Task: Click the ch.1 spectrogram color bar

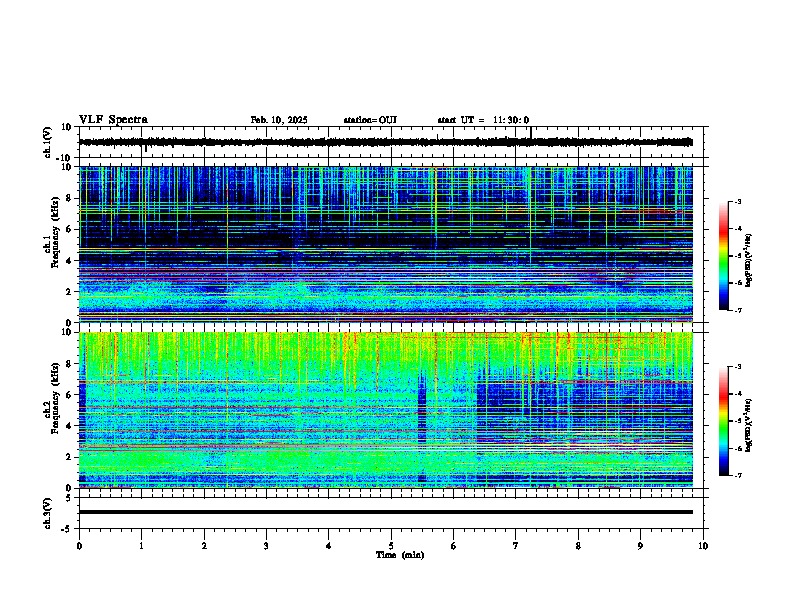Action: point(724,256)
